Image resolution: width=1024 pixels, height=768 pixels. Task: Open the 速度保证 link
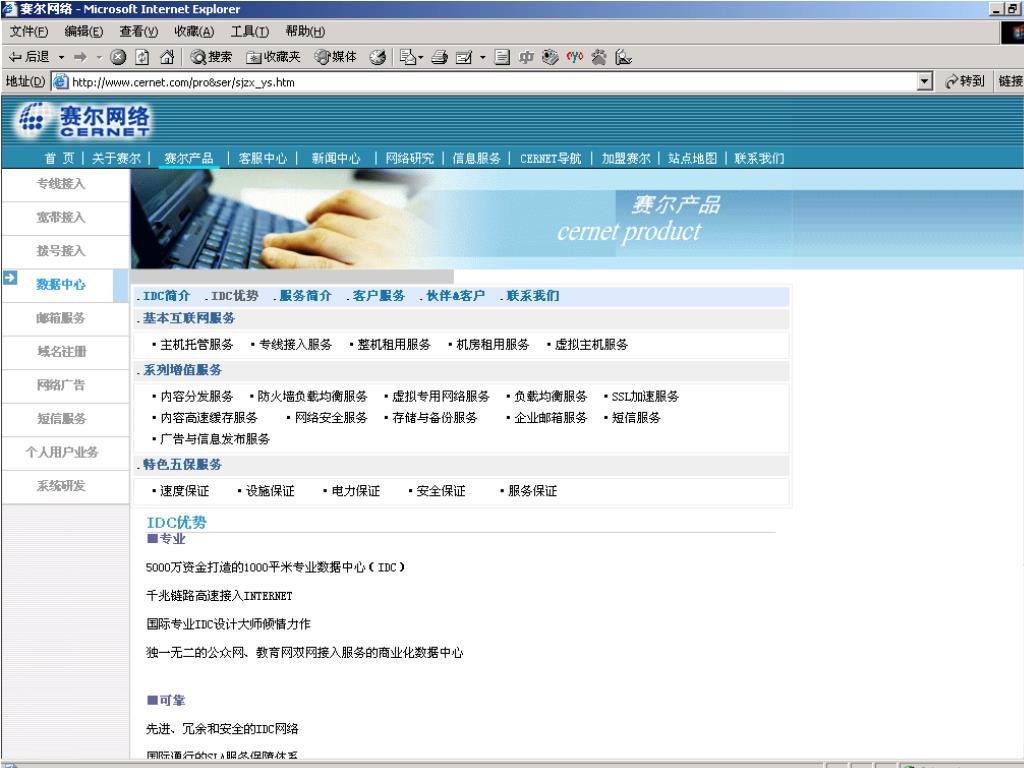(184, 491)
